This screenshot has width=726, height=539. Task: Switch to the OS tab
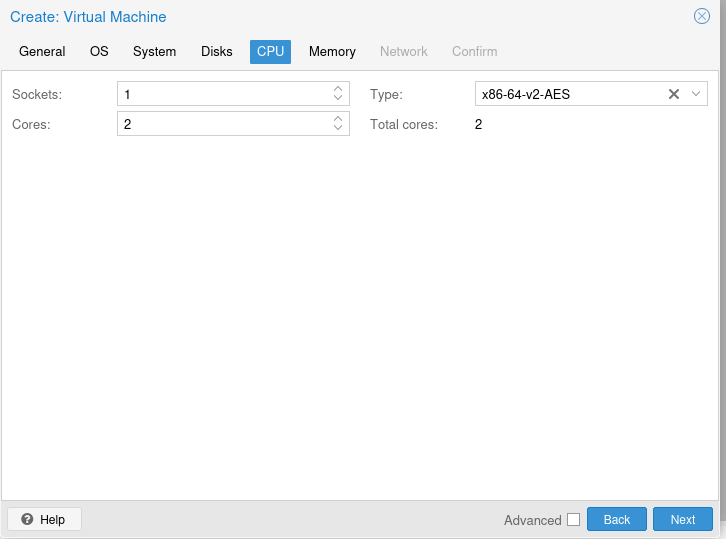99,51
